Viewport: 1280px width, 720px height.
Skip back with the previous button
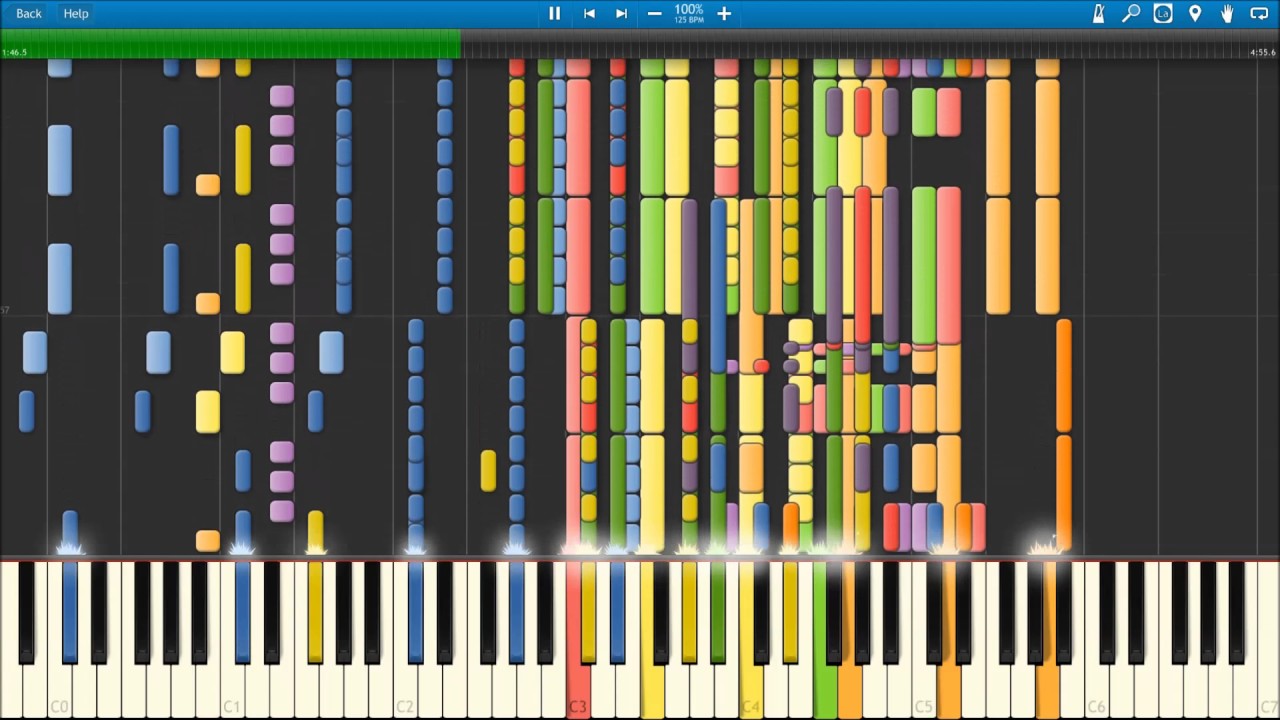(x=589, y=13)
